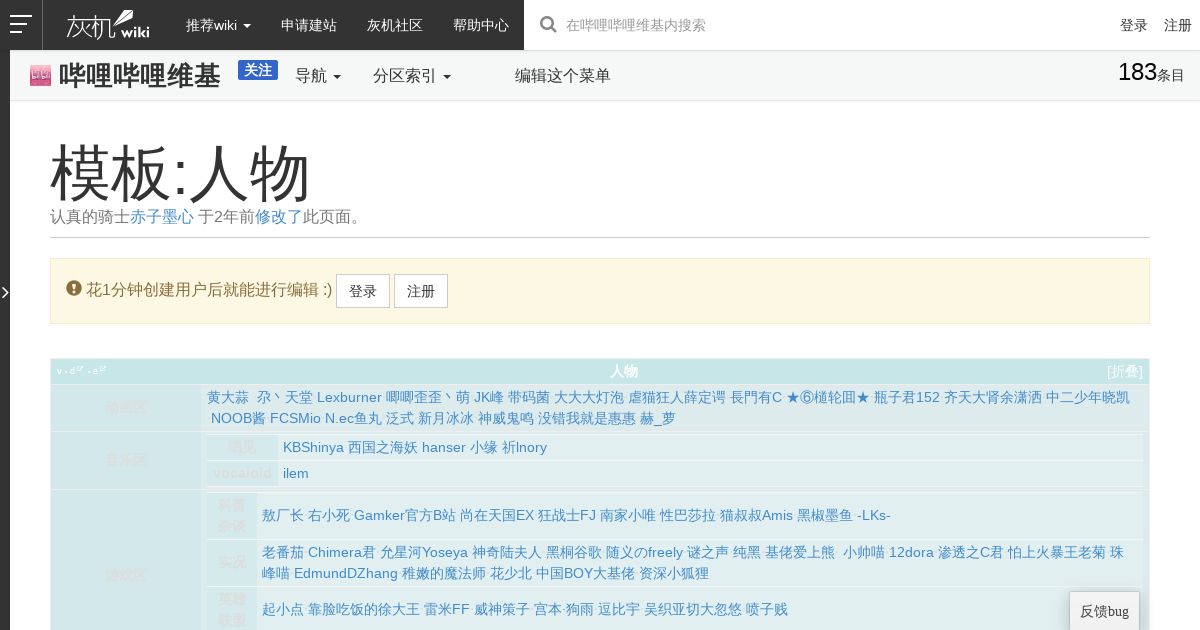Click the magnifier search icon
The height and width of the screenshot is (630, 1200).
(548, 24)
